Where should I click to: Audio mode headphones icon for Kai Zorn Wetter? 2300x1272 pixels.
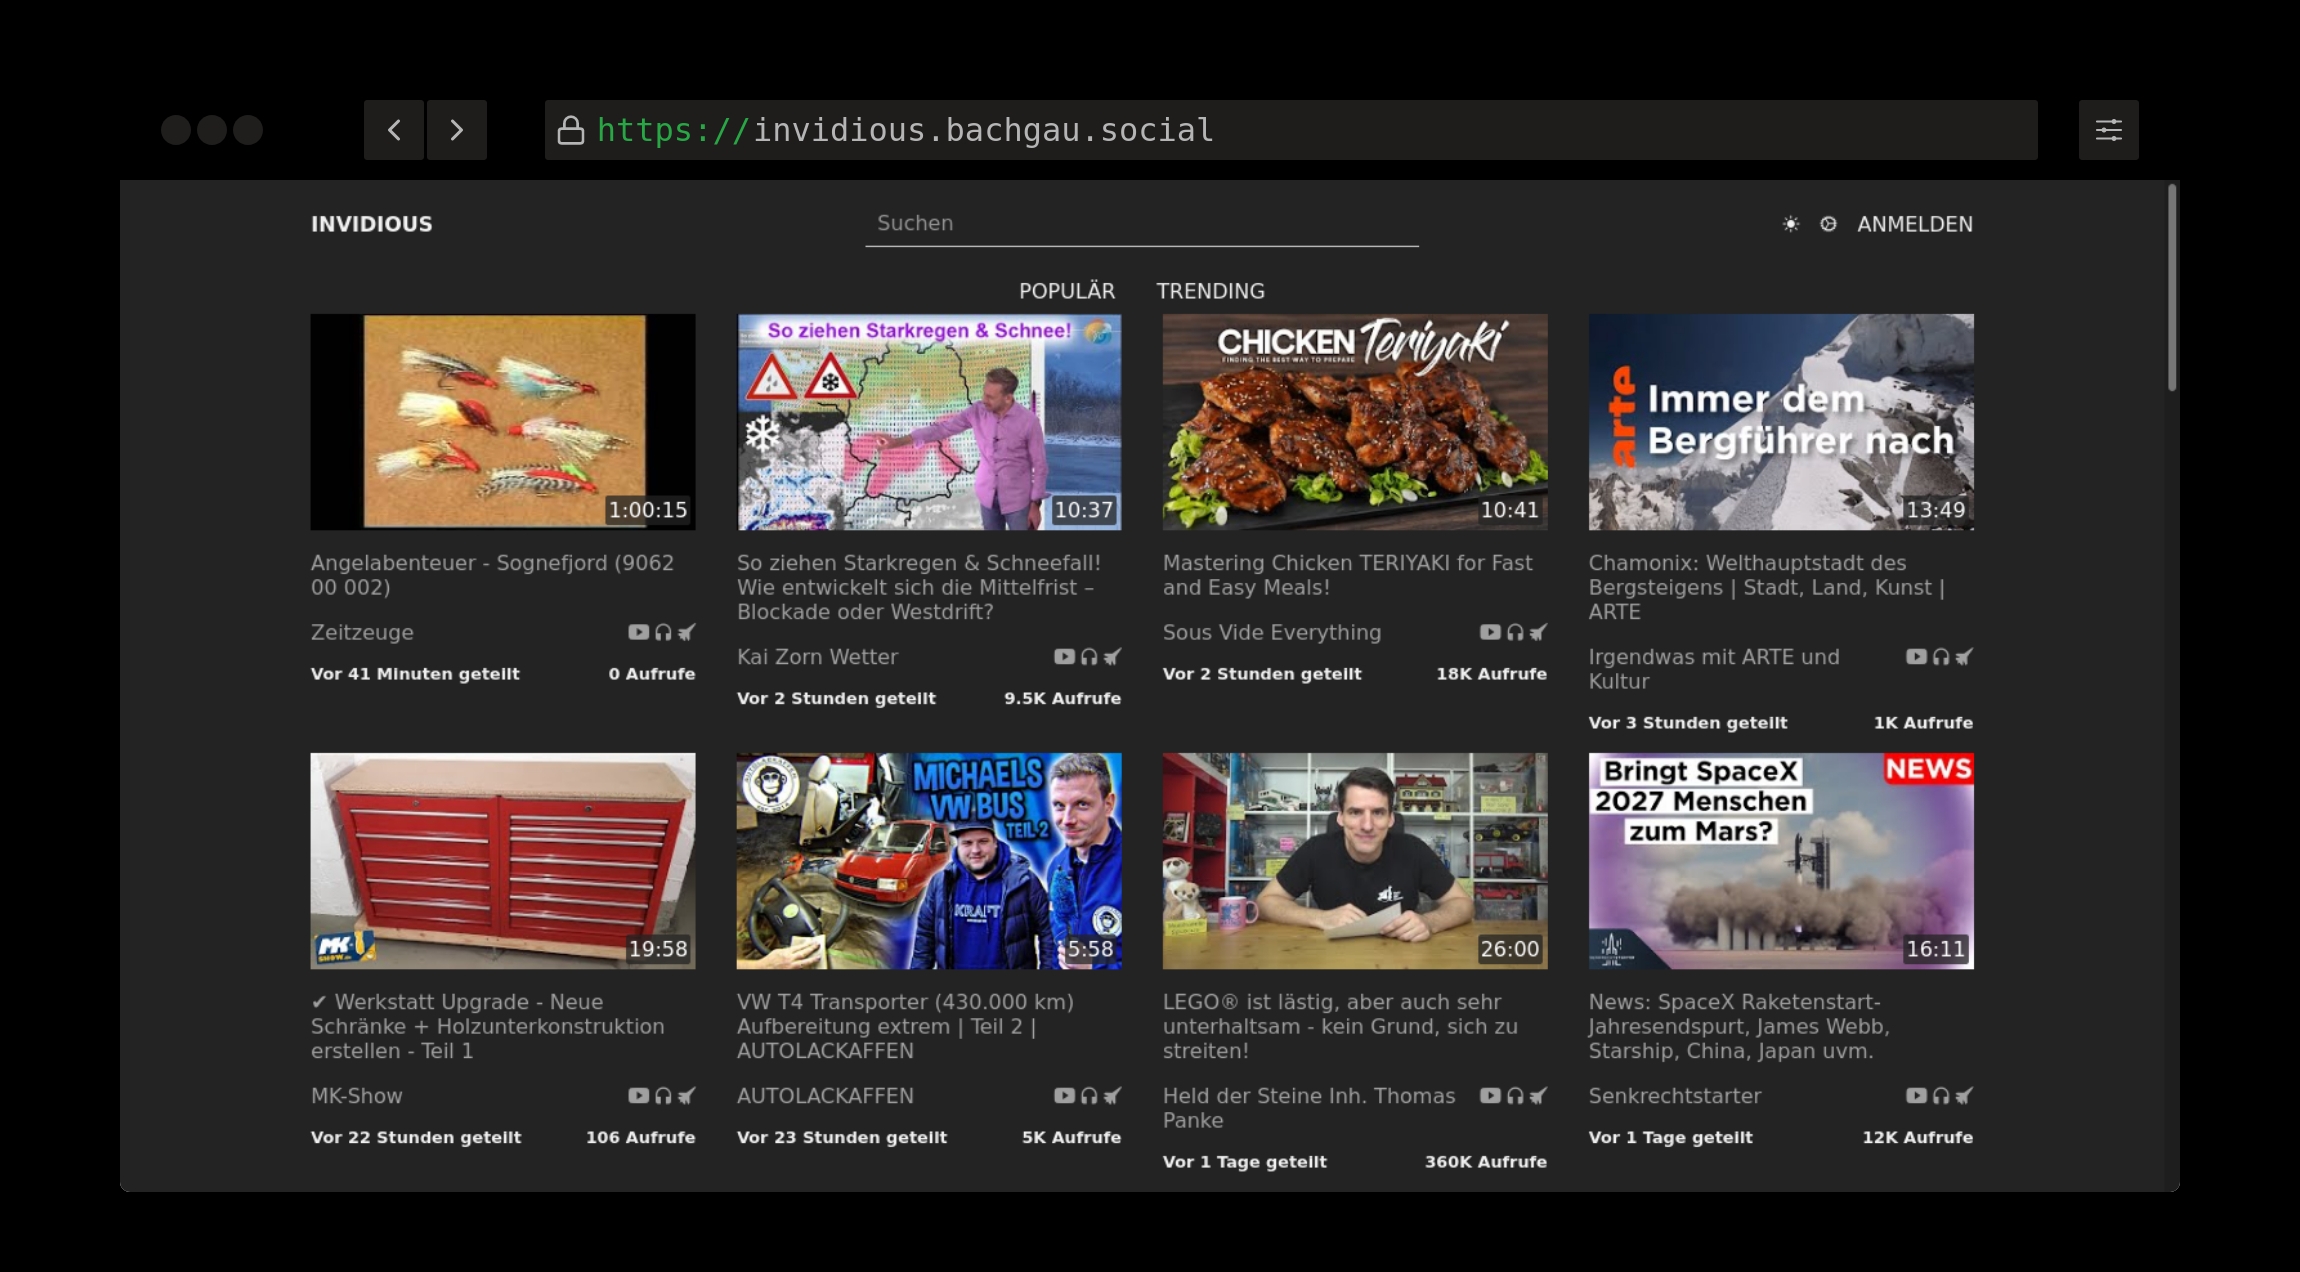pyautogui.click(x=1089, y=657)
